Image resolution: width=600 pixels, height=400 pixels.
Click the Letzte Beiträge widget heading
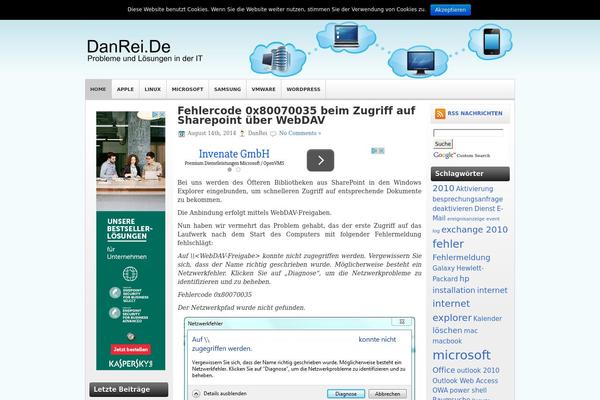129,389
